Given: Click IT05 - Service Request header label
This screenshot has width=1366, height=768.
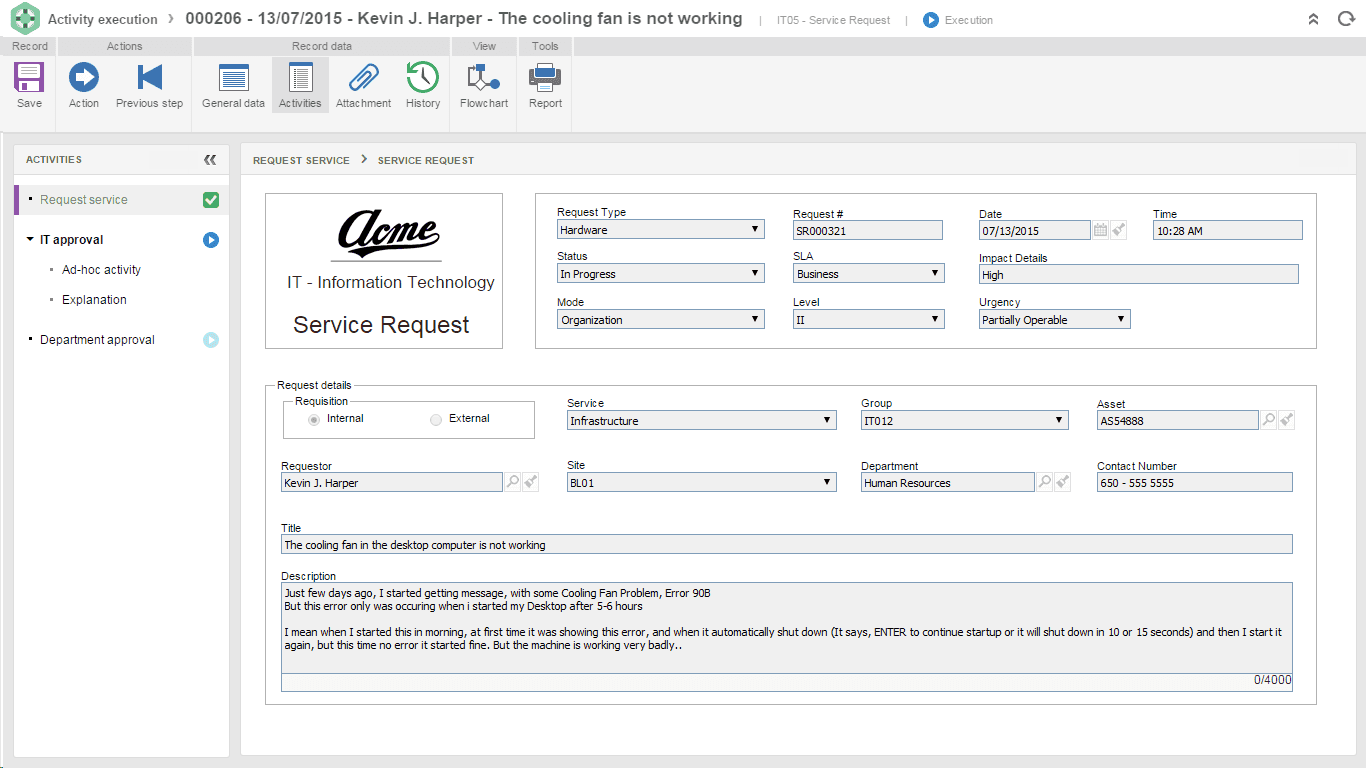Looking at the screenshot, I should 833,20.
